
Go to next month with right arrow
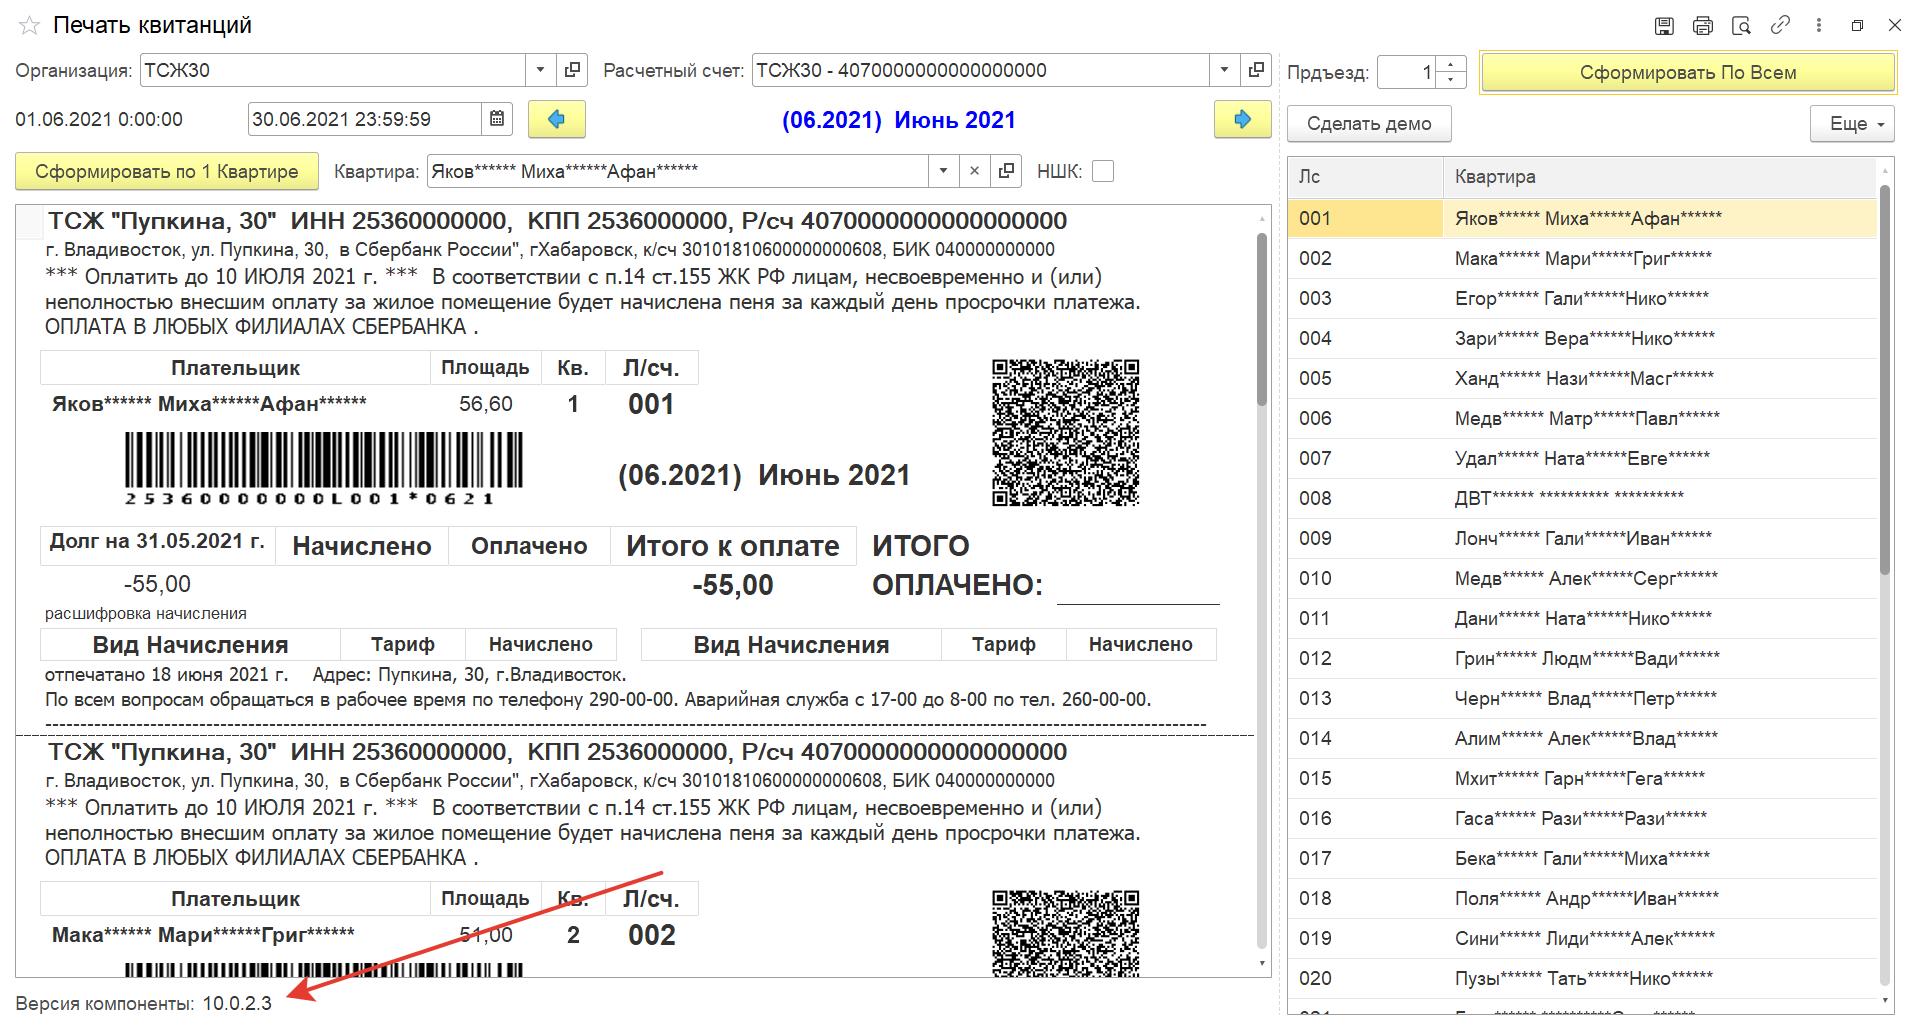click(1243, 119)
